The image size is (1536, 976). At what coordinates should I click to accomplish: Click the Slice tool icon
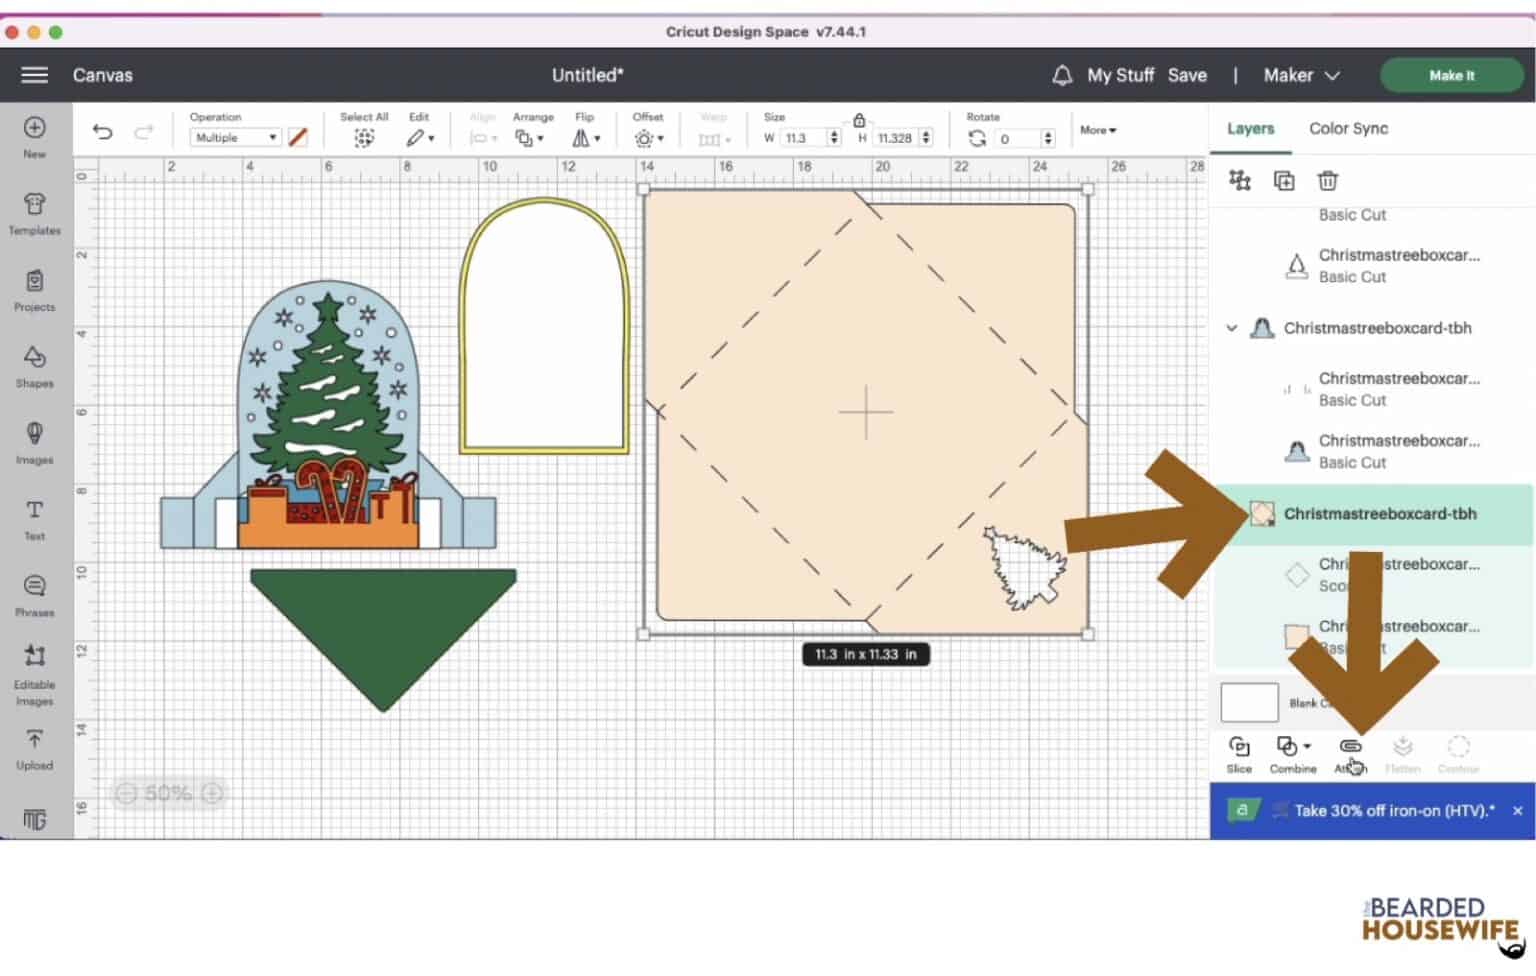(x=1239, y=753)
